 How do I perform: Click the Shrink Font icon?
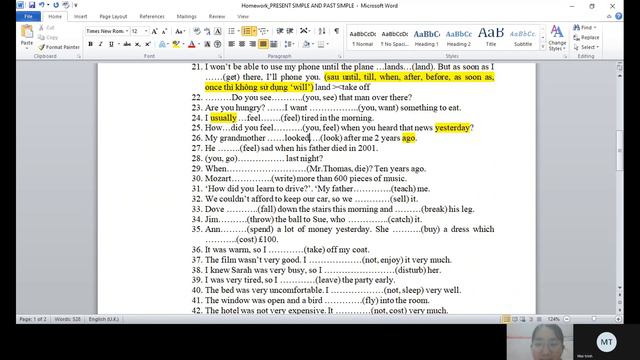[164, 31]
